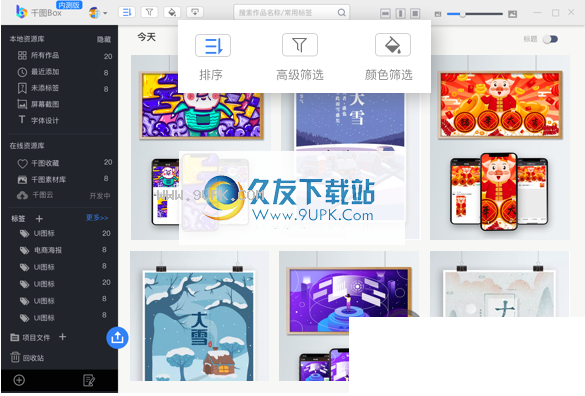Expand more tags with 更多>>

tap(97, 218)
